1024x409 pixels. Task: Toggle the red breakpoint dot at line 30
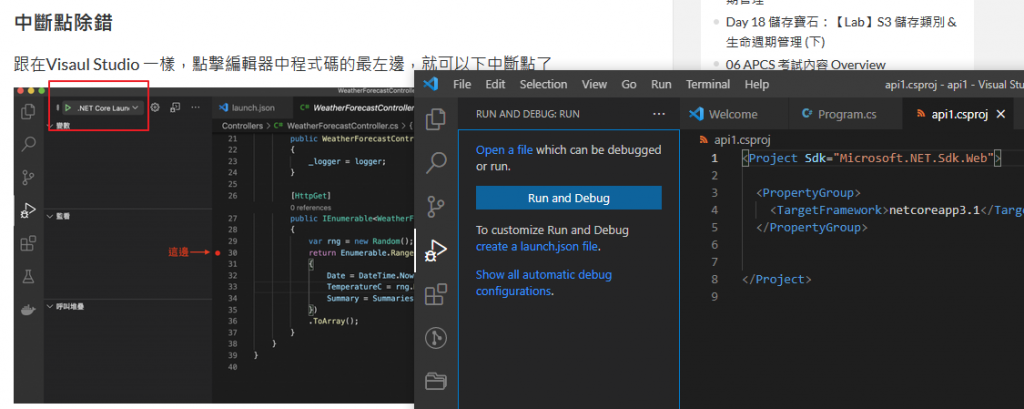217,252
